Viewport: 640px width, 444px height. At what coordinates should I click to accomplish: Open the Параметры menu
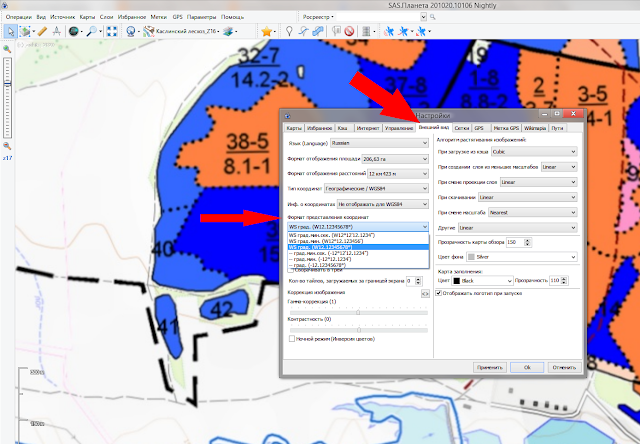coord(201,17)
